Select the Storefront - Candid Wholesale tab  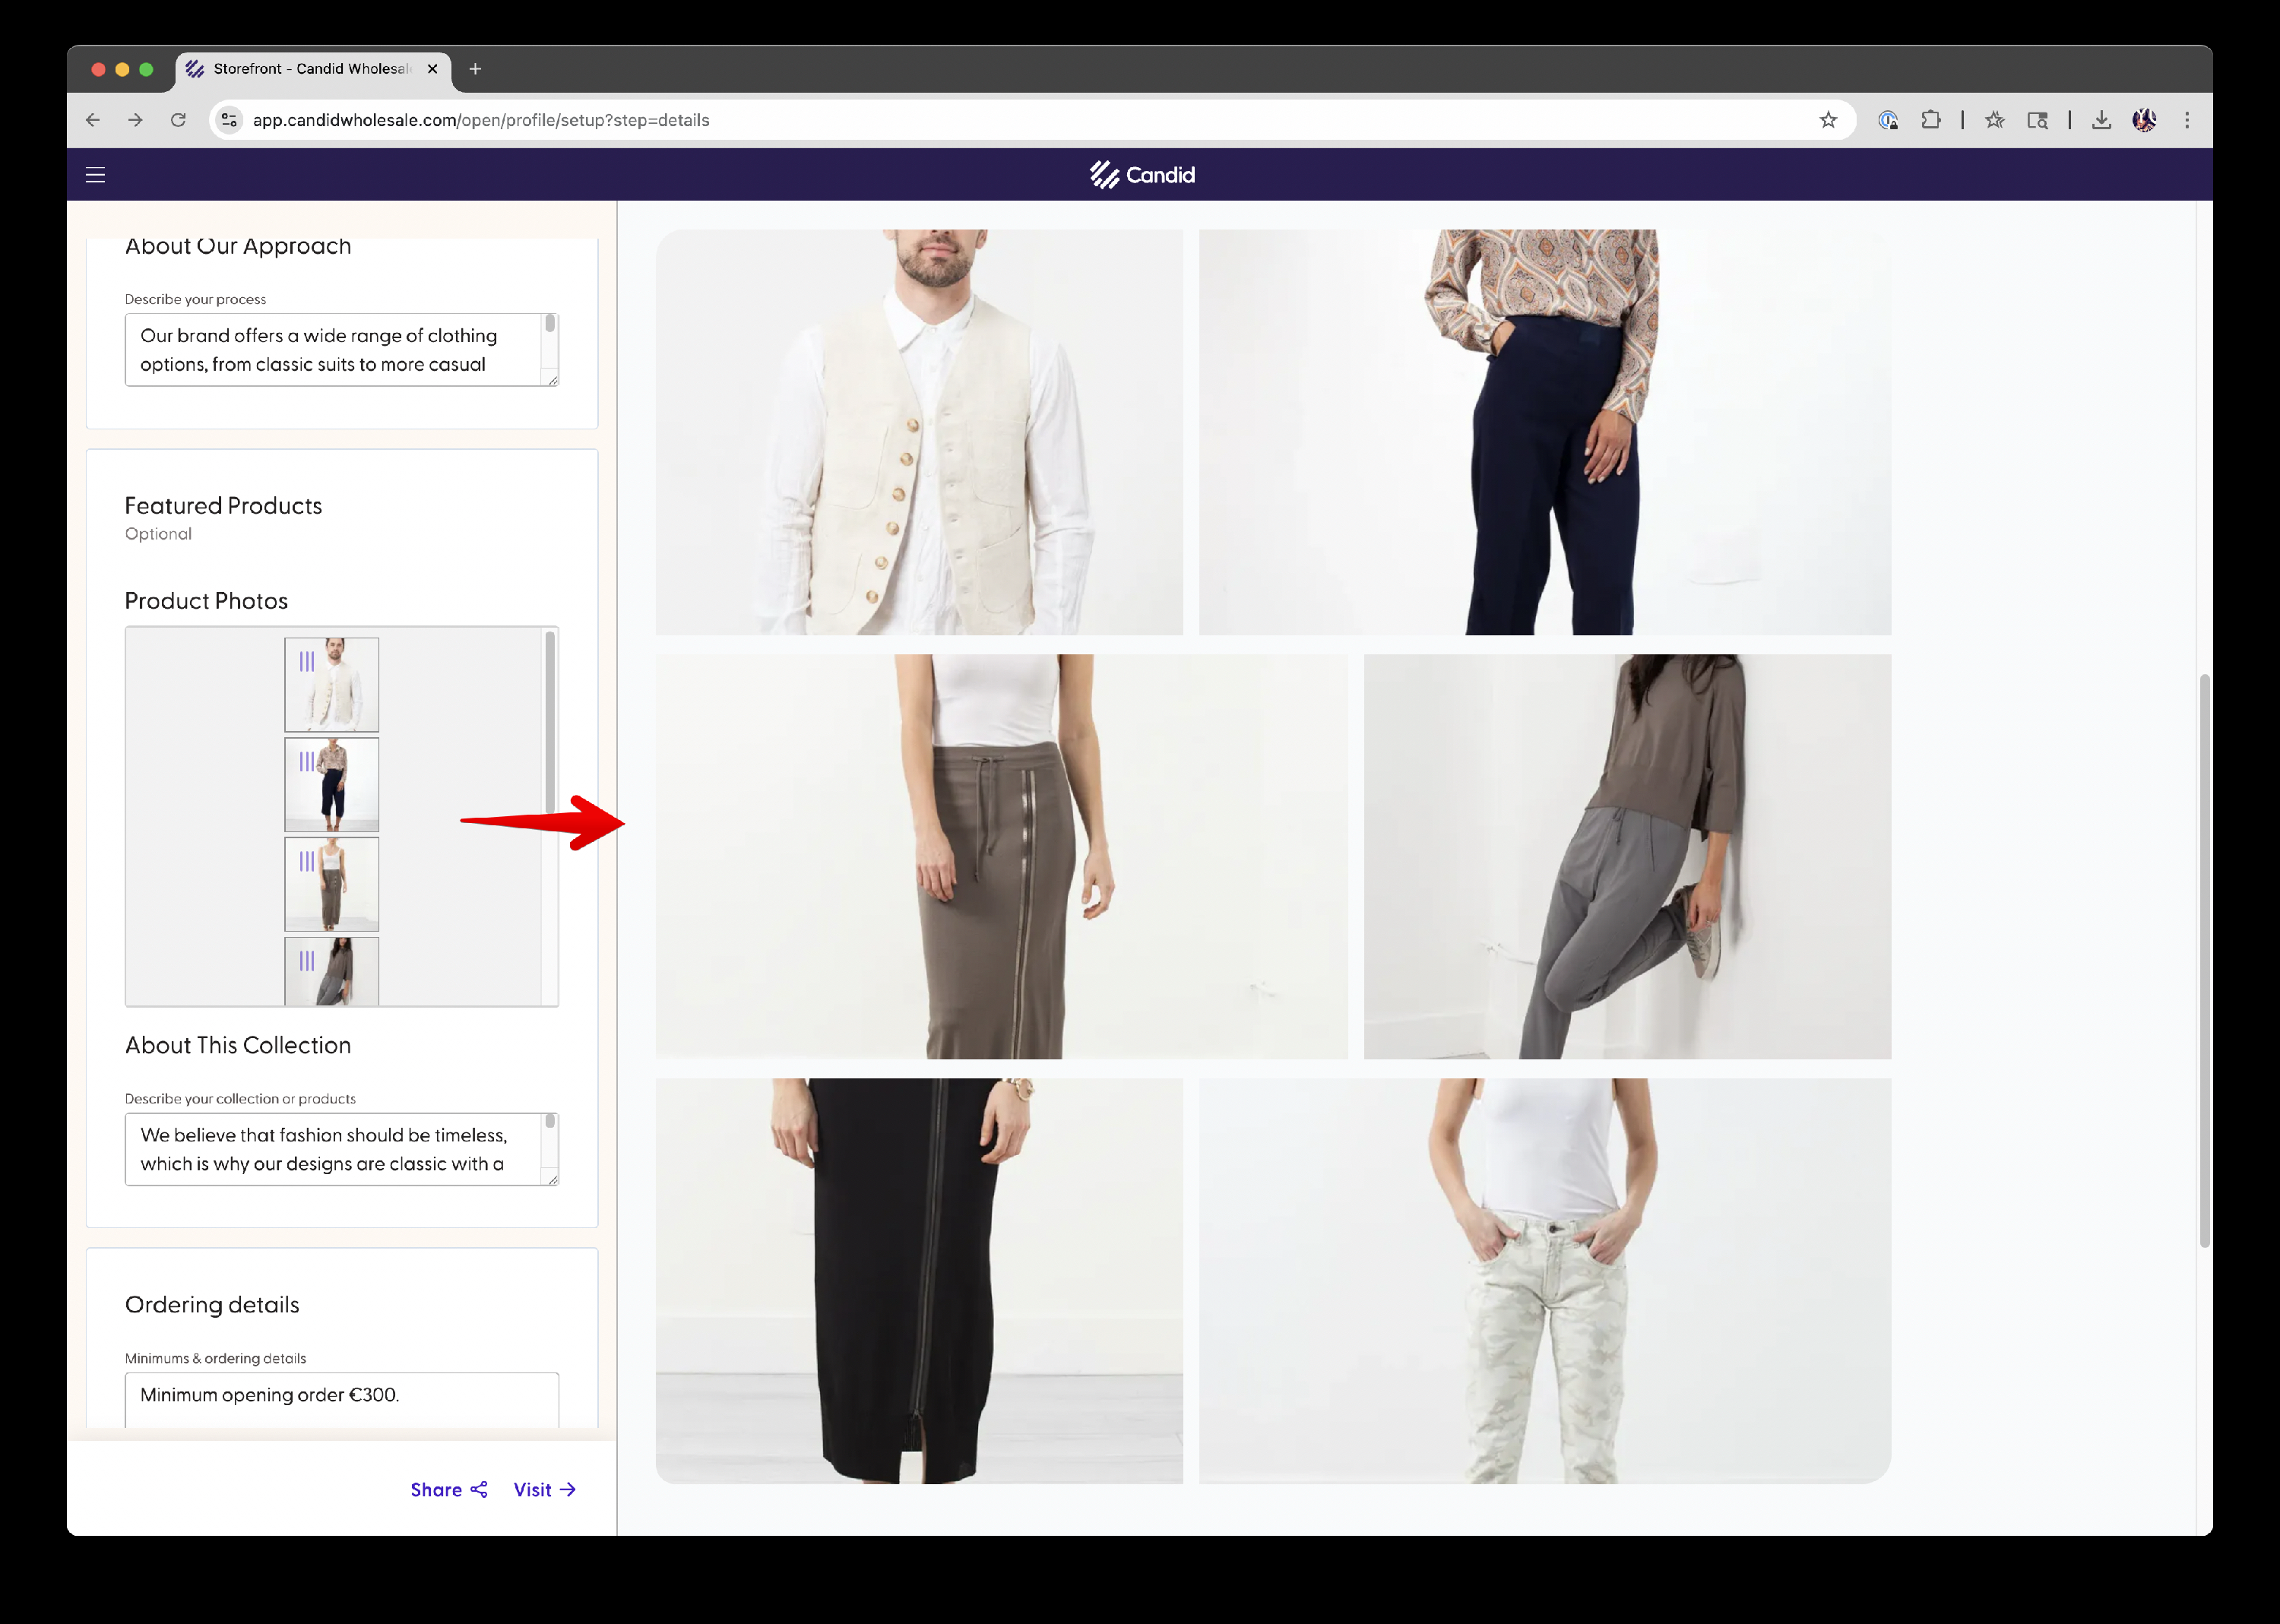point(313,69)
